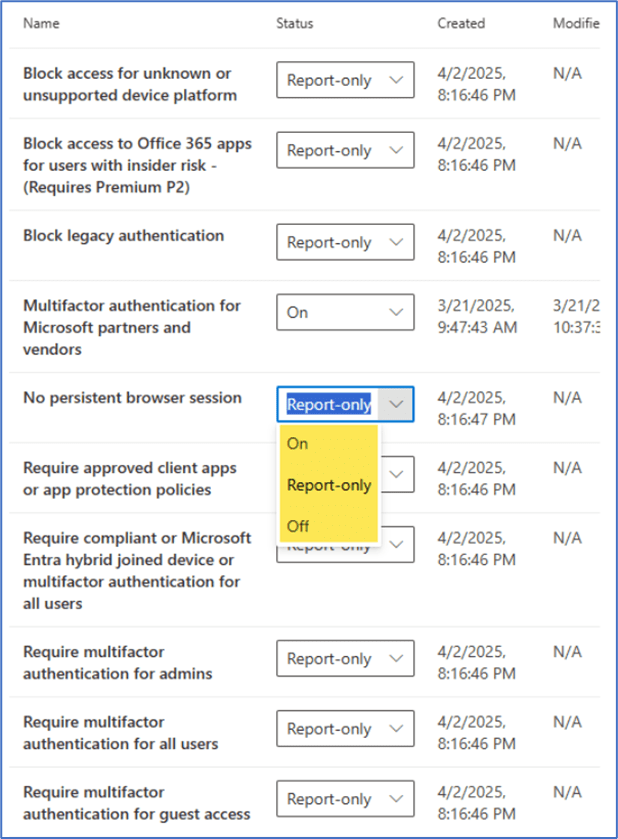
Task: Sort by the Status column header
Action: click(294, 23)
